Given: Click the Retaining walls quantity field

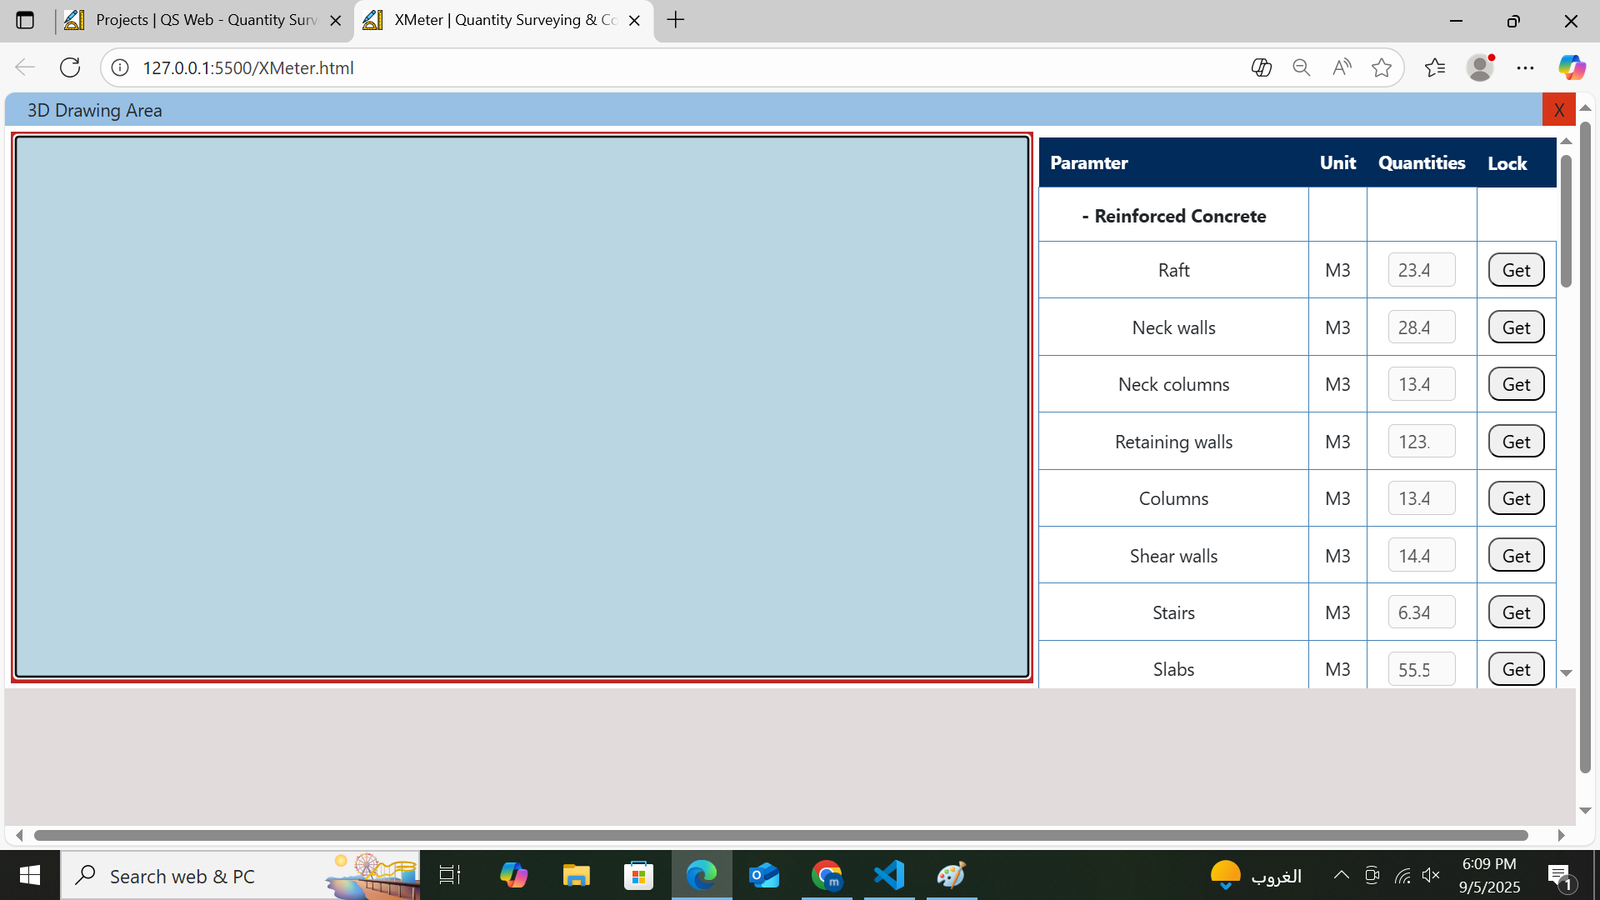Looking at the screenshot, I should point(1421,442).
